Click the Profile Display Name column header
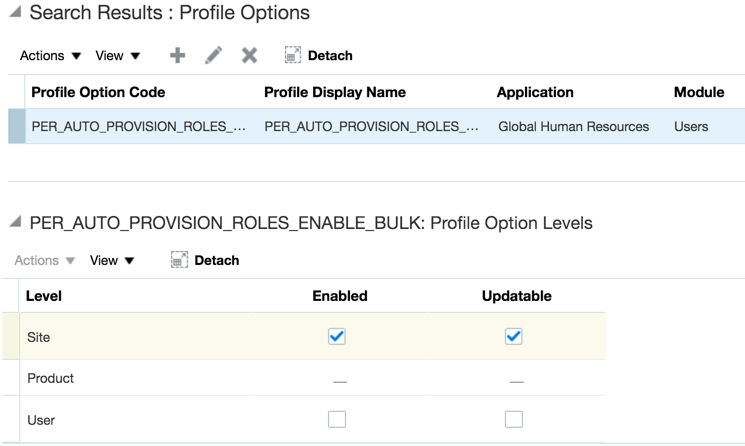745x446 pixels. (x=334, y=92)
